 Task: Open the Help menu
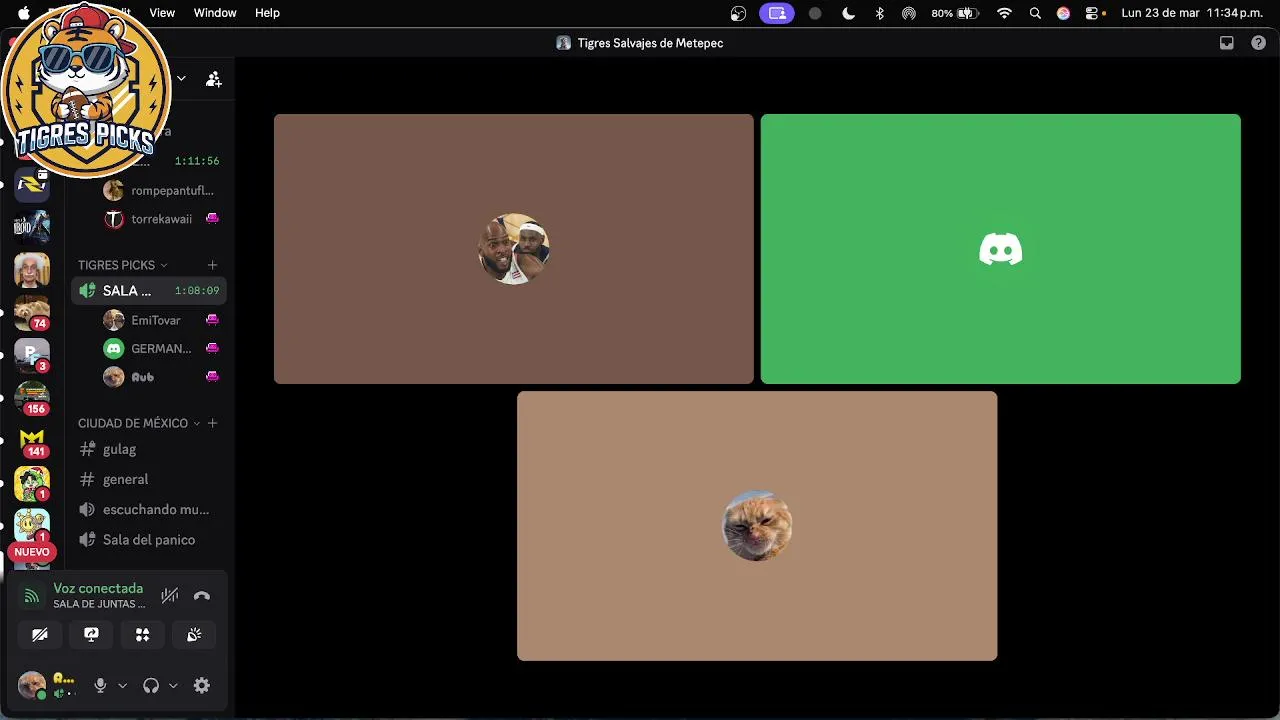[x=267, y=13]
